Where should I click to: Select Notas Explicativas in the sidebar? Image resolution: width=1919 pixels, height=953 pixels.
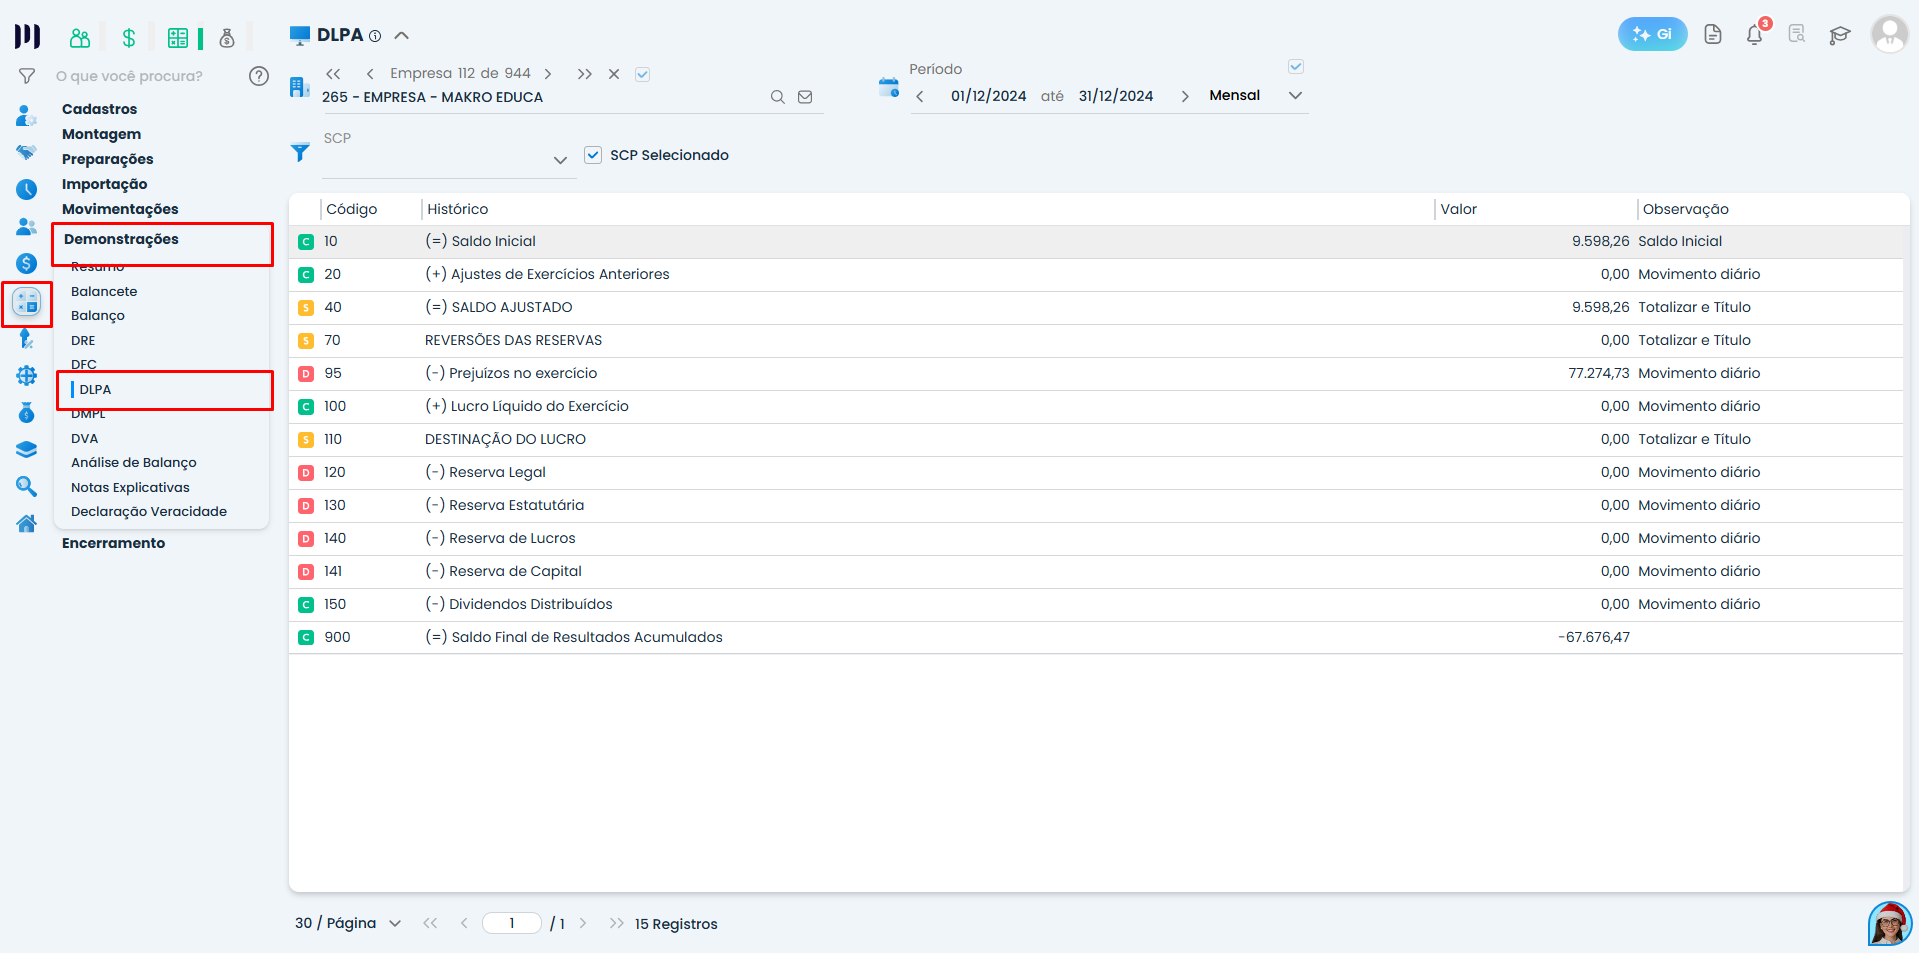(130, 487)
